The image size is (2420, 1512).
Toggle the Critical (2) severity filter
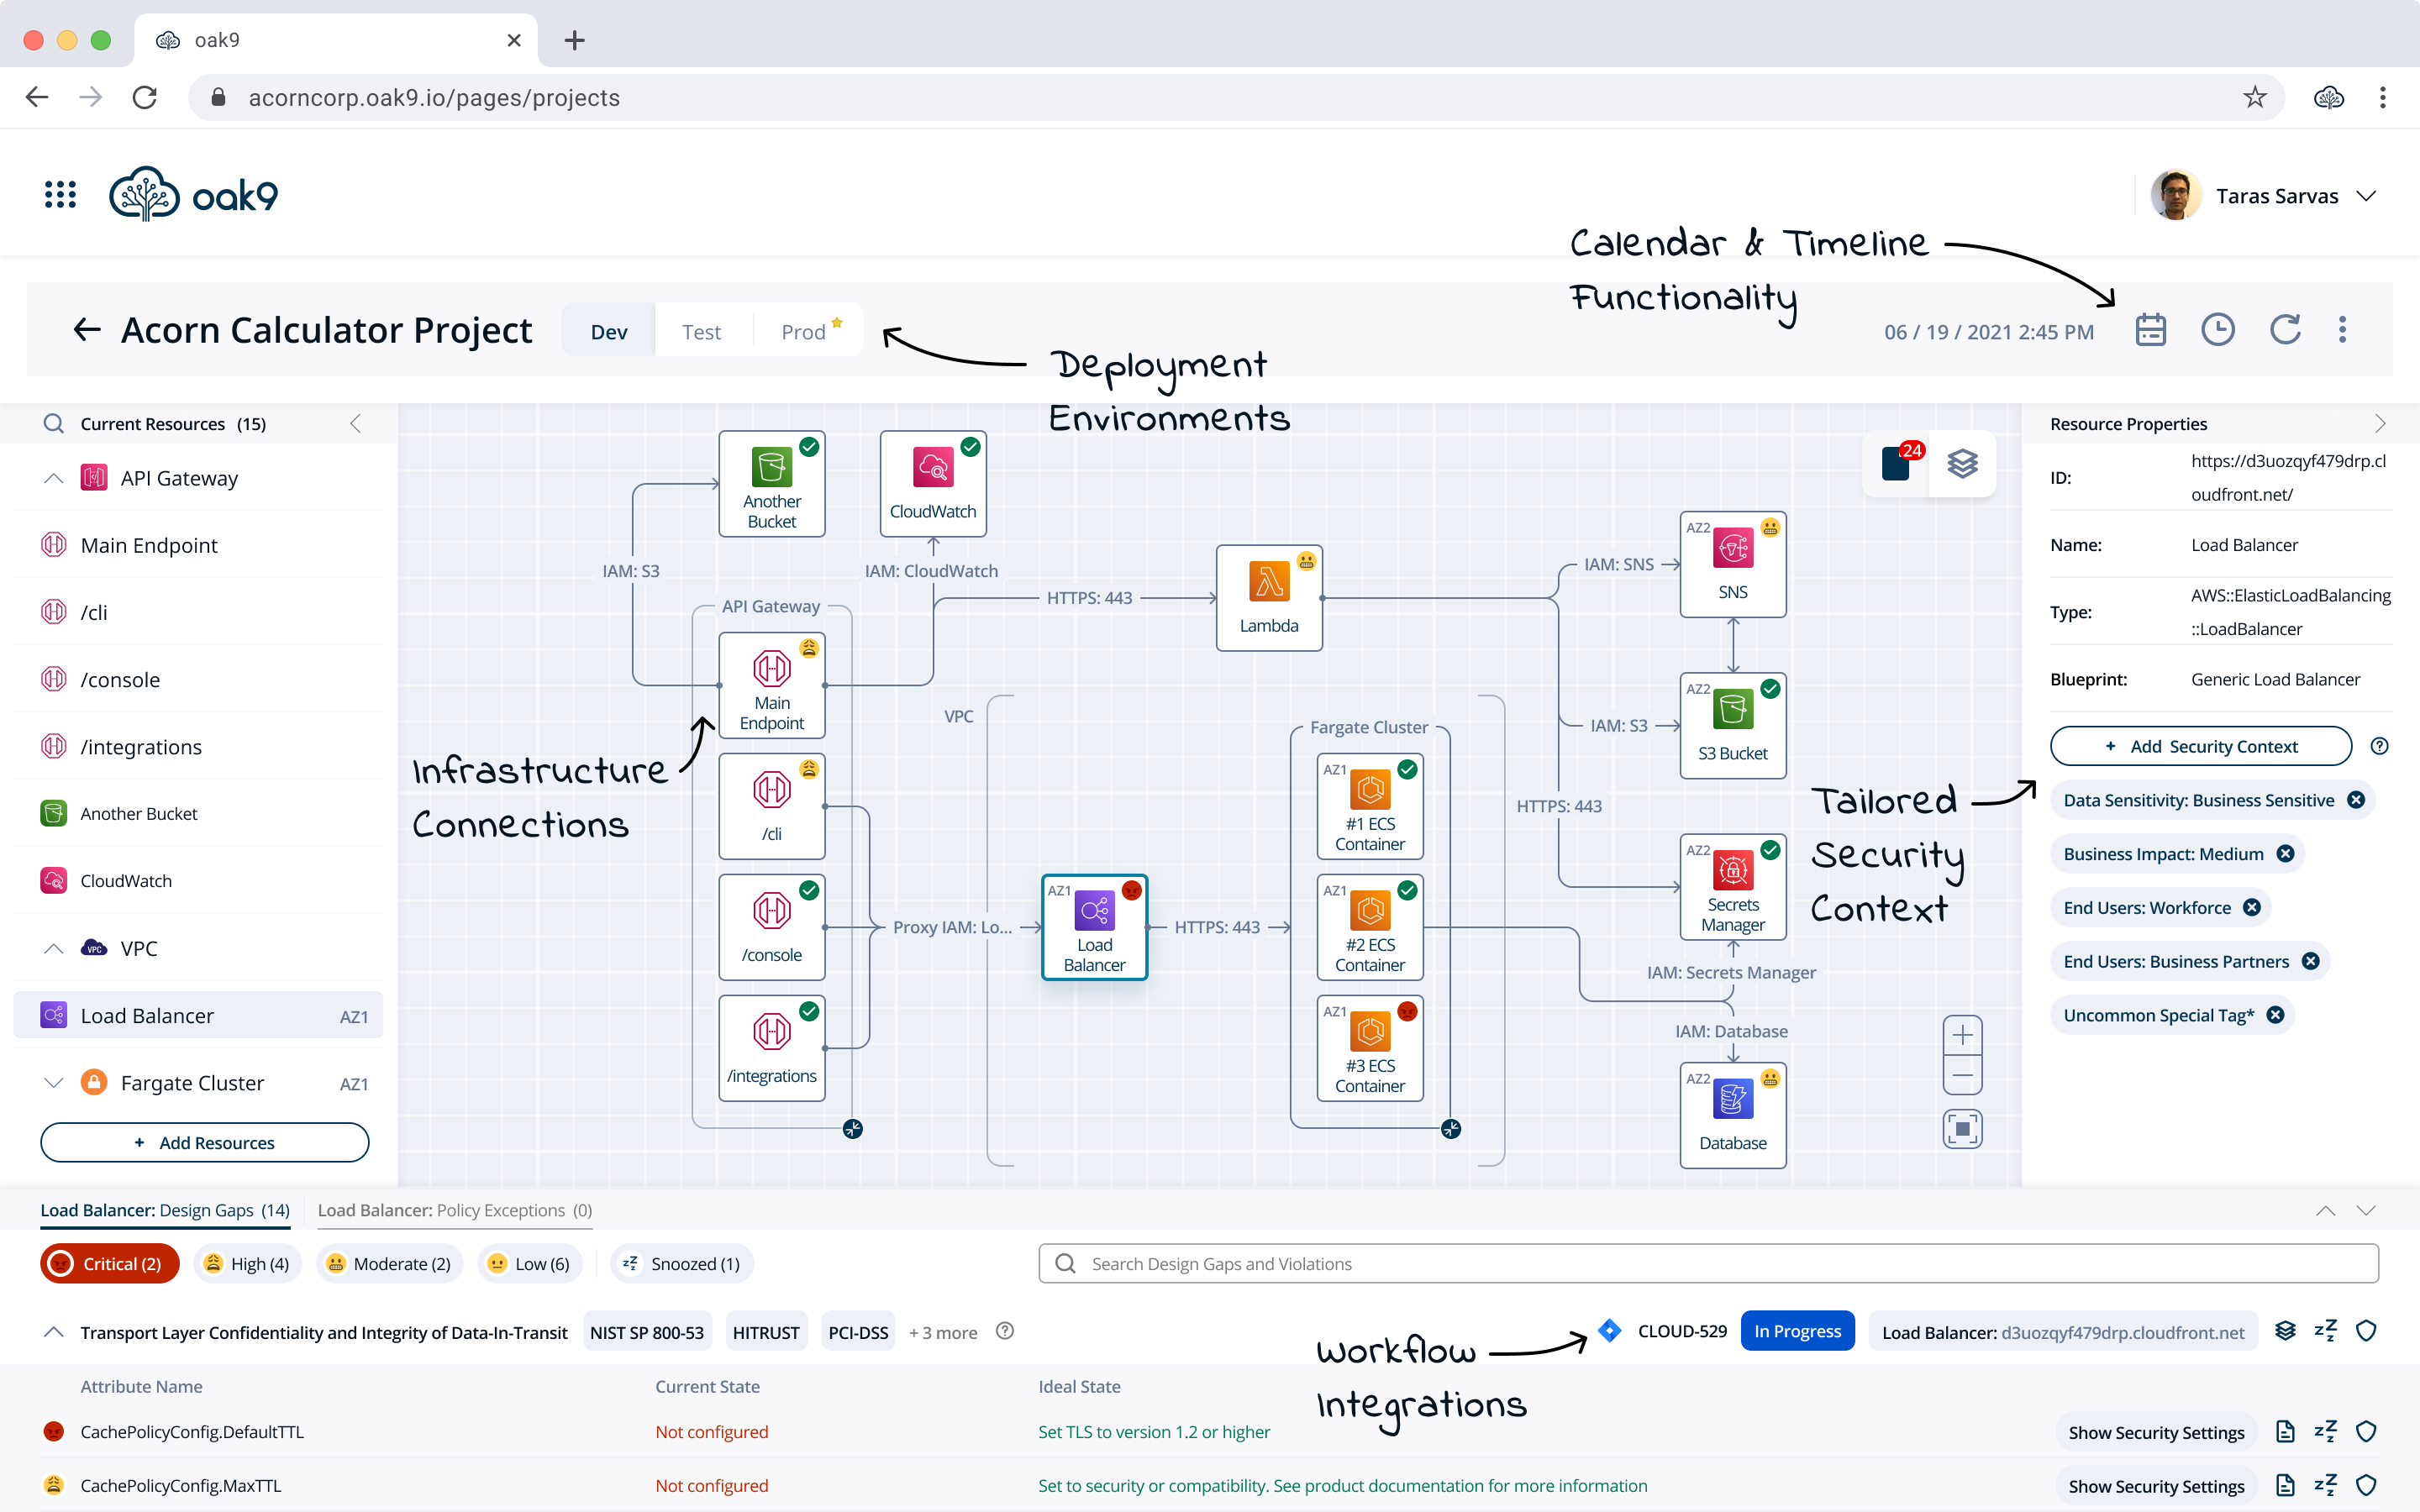pos(109,1264)
